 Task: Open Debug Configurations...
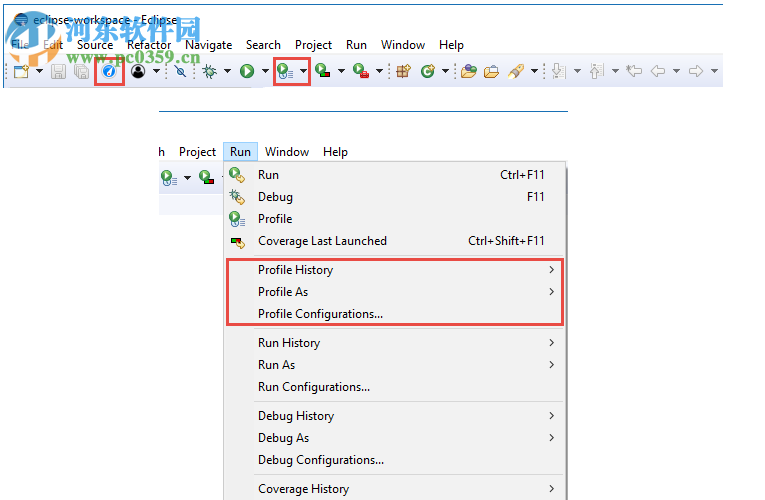pyautogui.click(x=395, y=460)
